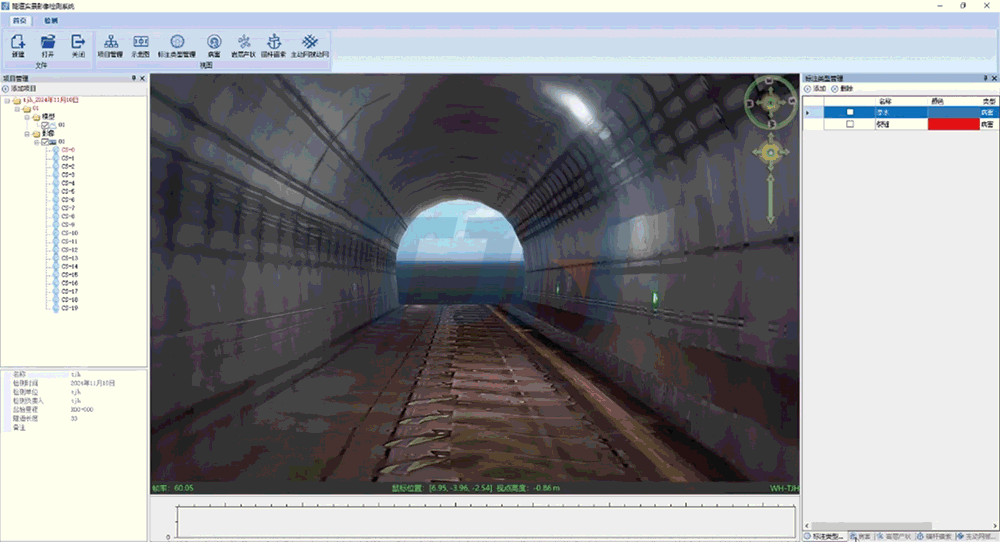
Task: Toggle the checkbox in the blue selected row
Action: coord(851,112)
